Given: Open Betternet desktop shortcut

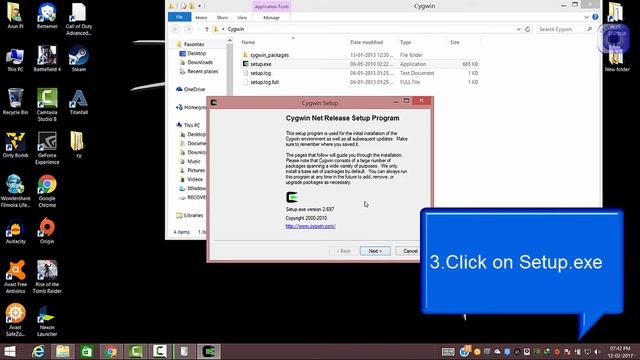Looking at the screenshot, I should point(47,16).
